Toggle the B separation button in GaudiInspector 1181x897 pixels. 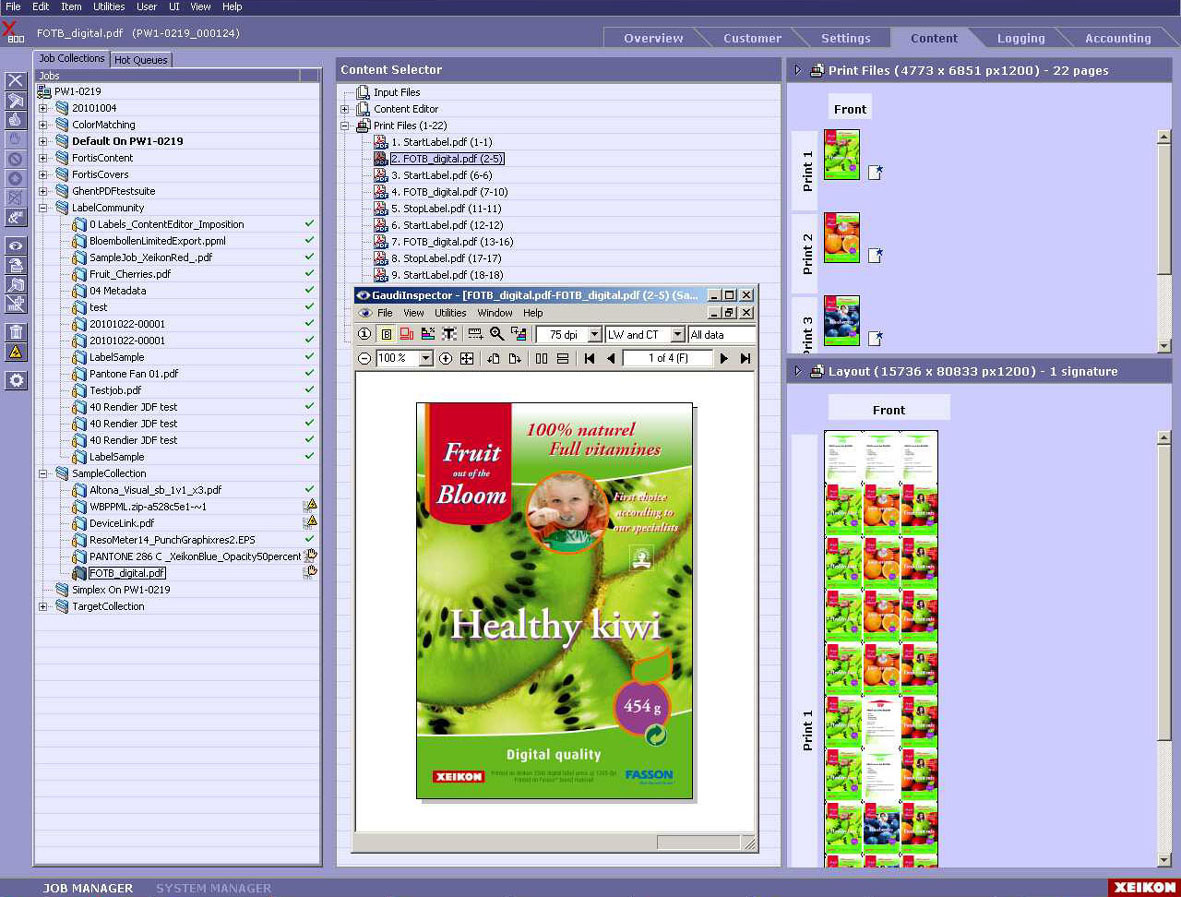pos(386,336)
